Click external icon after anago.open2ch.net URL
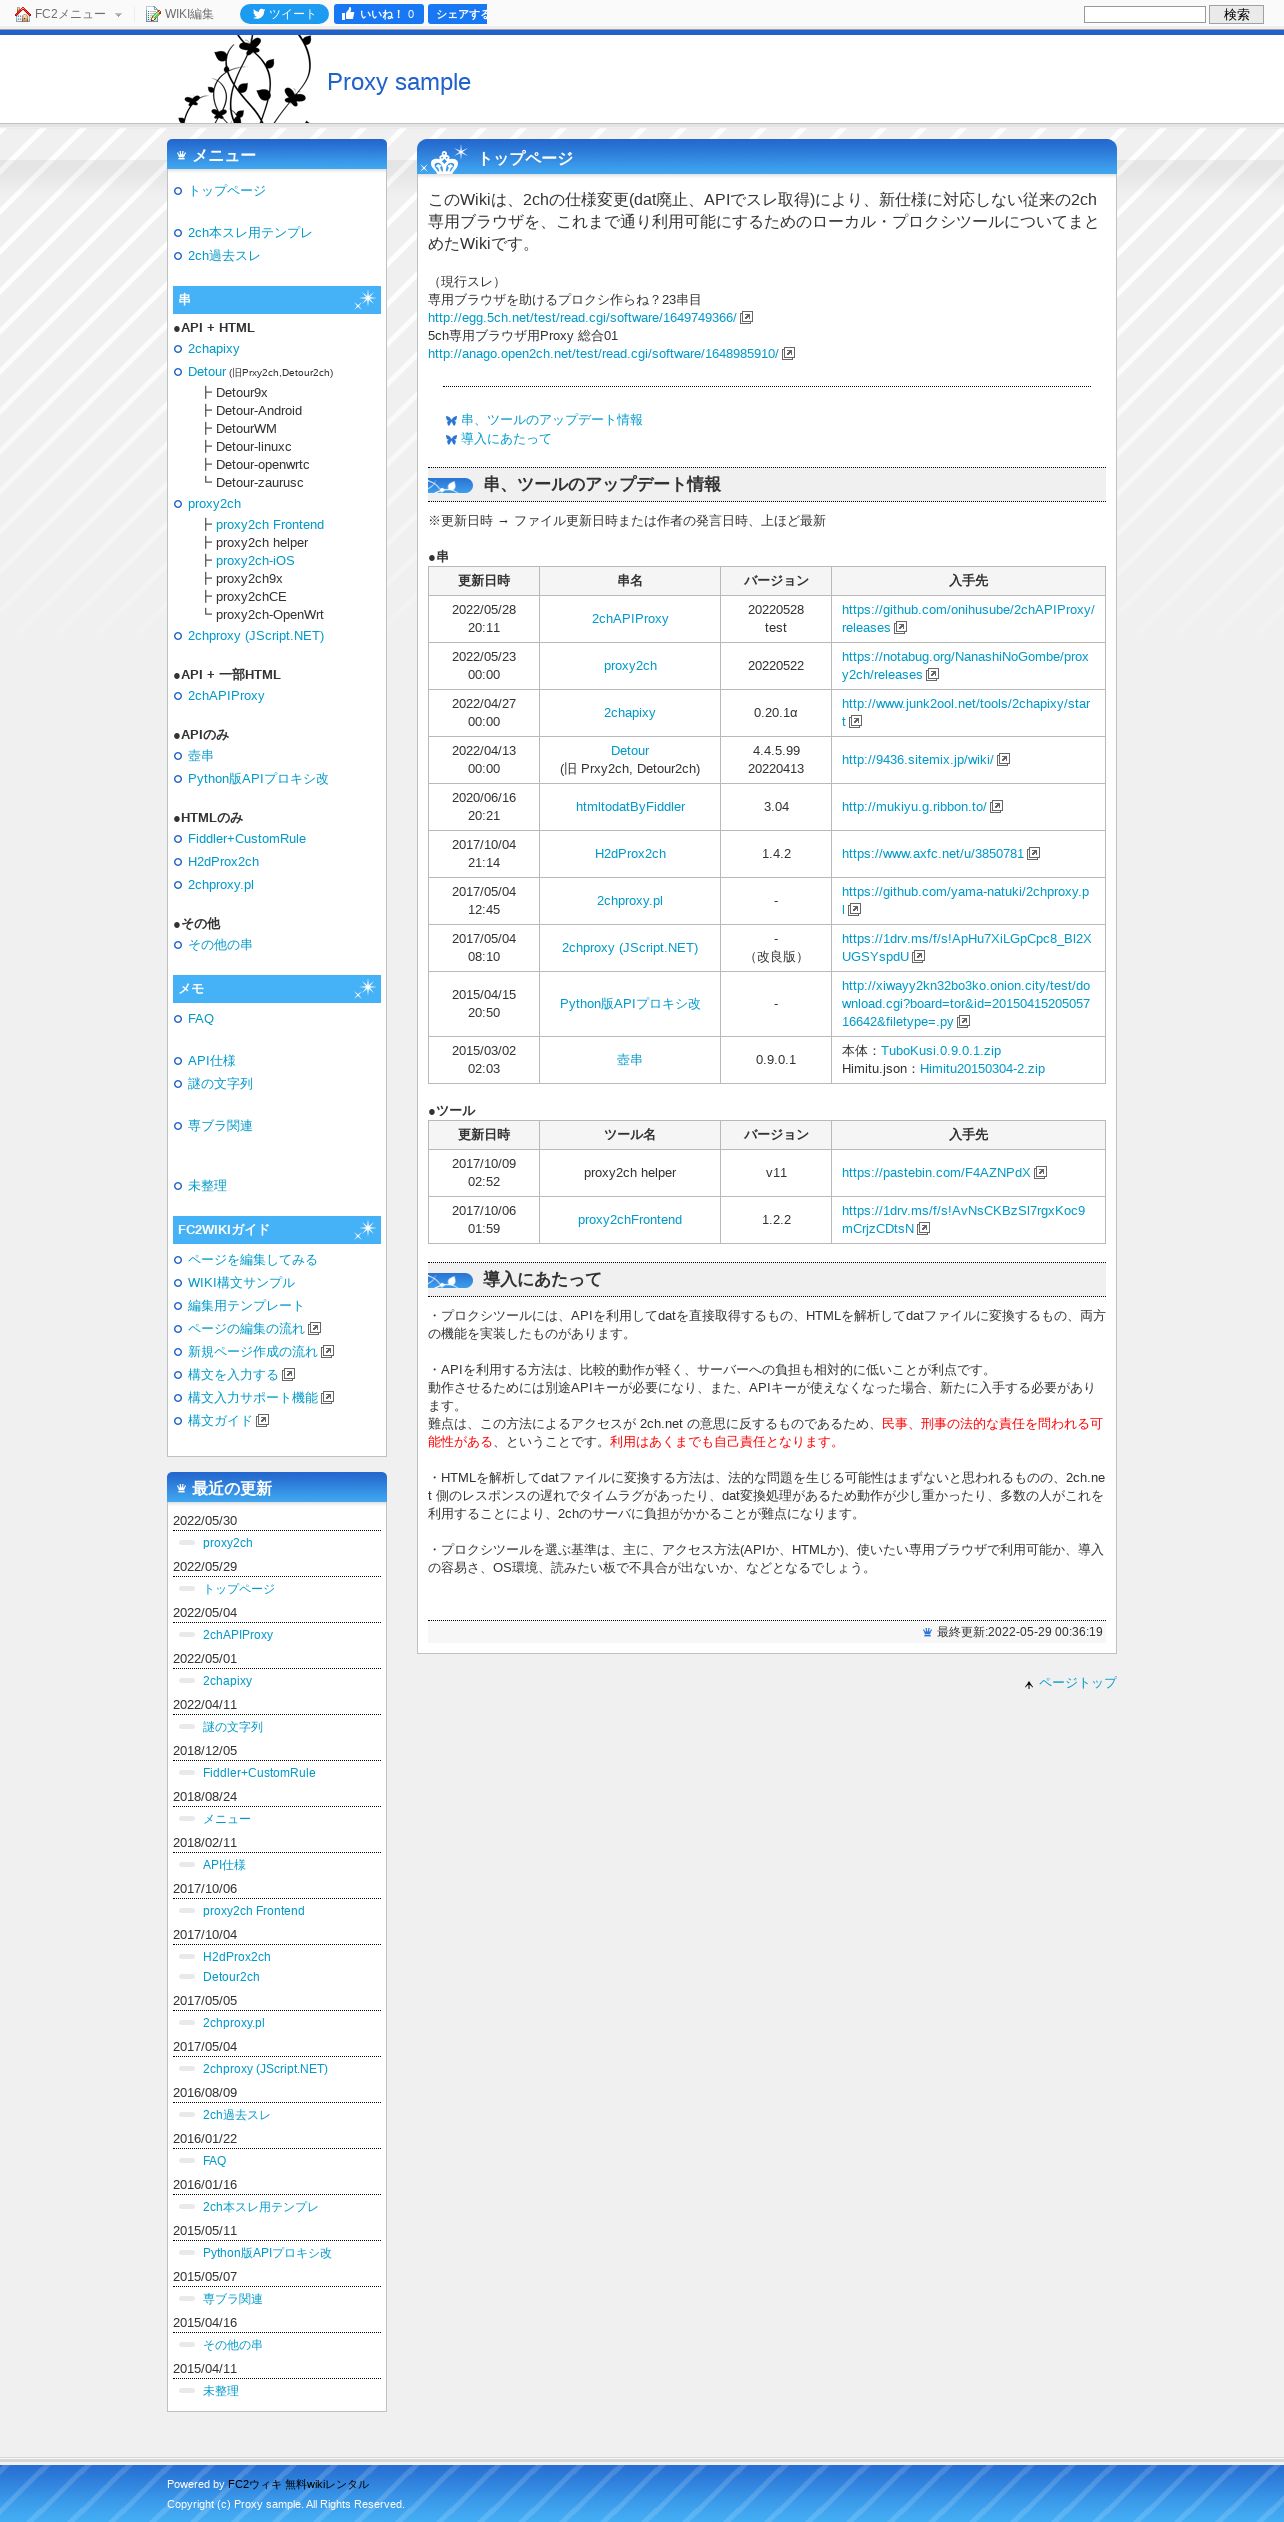The width and height of the screenshot is (1284, 2522). coord(789,354)
